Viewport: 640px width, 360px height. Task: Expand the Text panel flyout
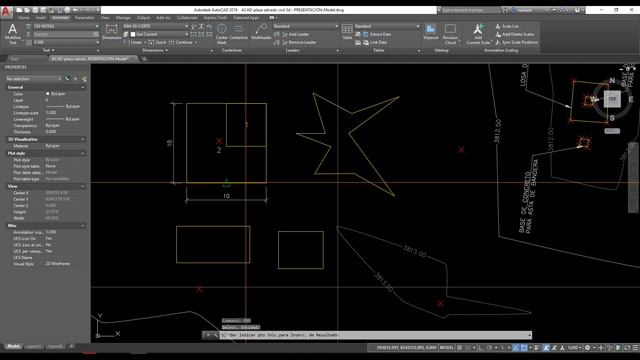tap(48, 51)
